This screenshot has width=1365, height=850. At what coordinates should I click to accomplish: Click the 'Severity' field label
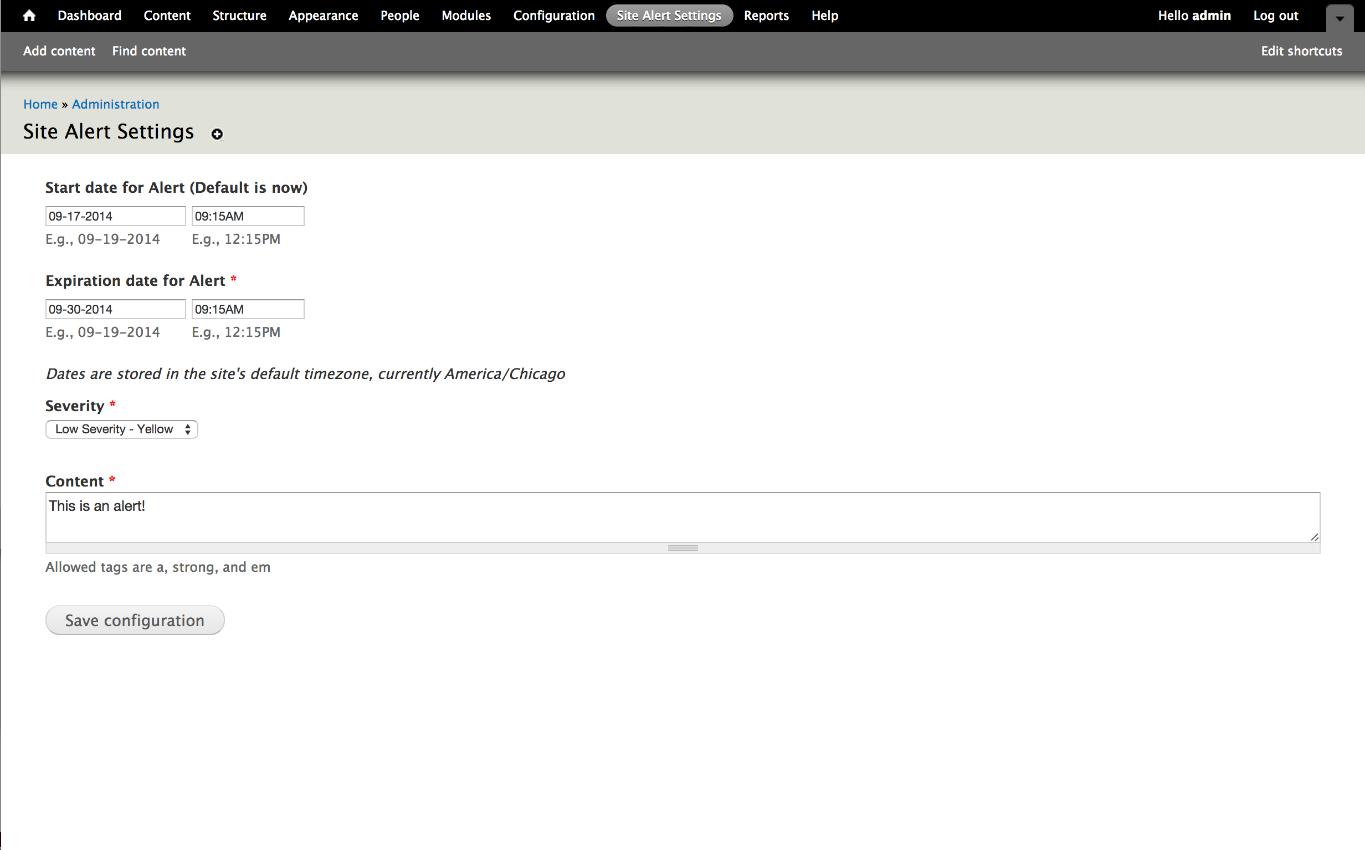pos(75,406)
